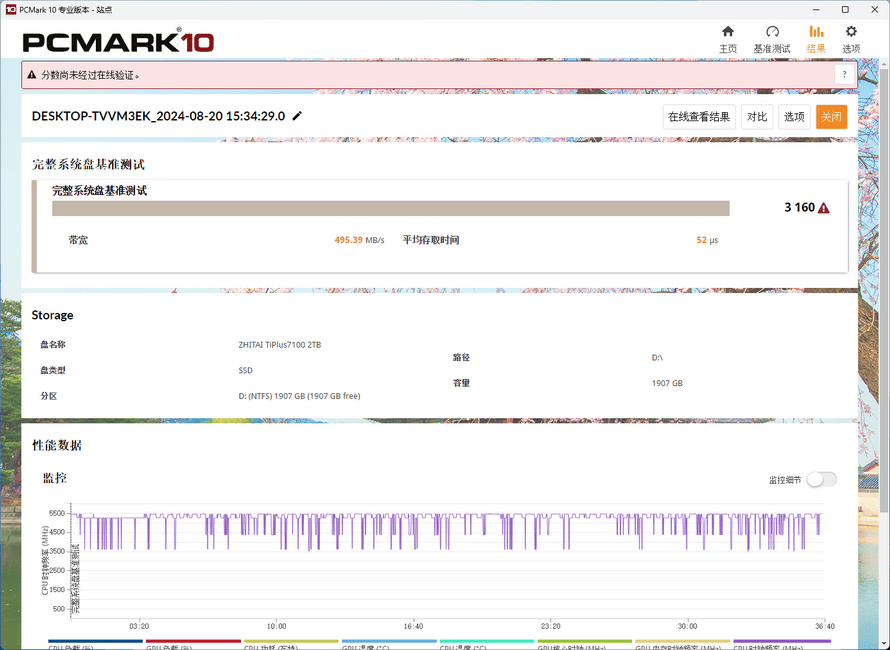The image size is (890, 650).
Task: Click the question mark help button
Action: click(844, 75)
